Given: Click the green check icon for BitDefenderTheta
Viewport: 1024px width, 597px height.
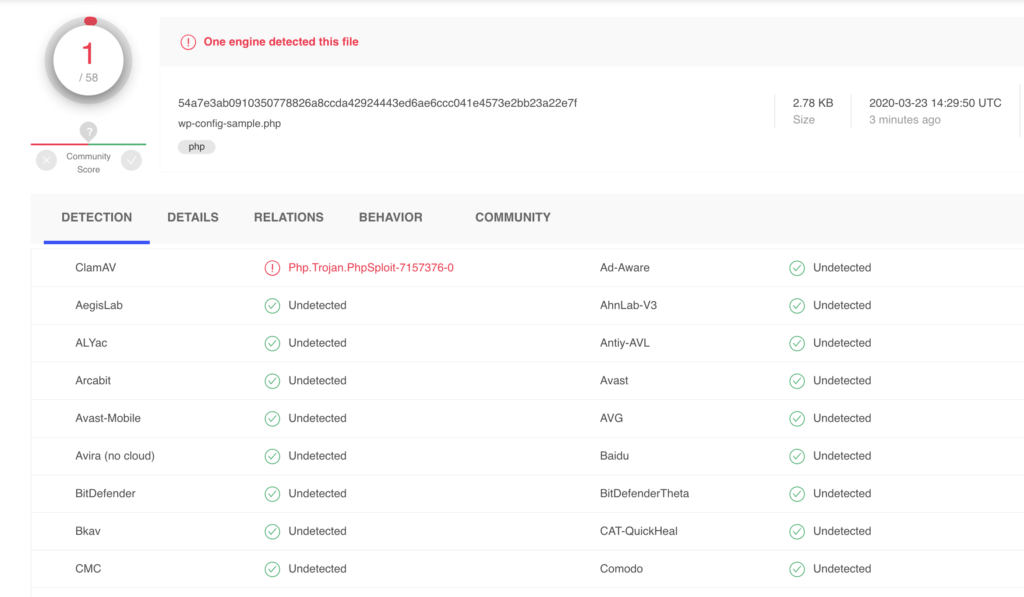Looking at the screenshot, I should point(797,494).
